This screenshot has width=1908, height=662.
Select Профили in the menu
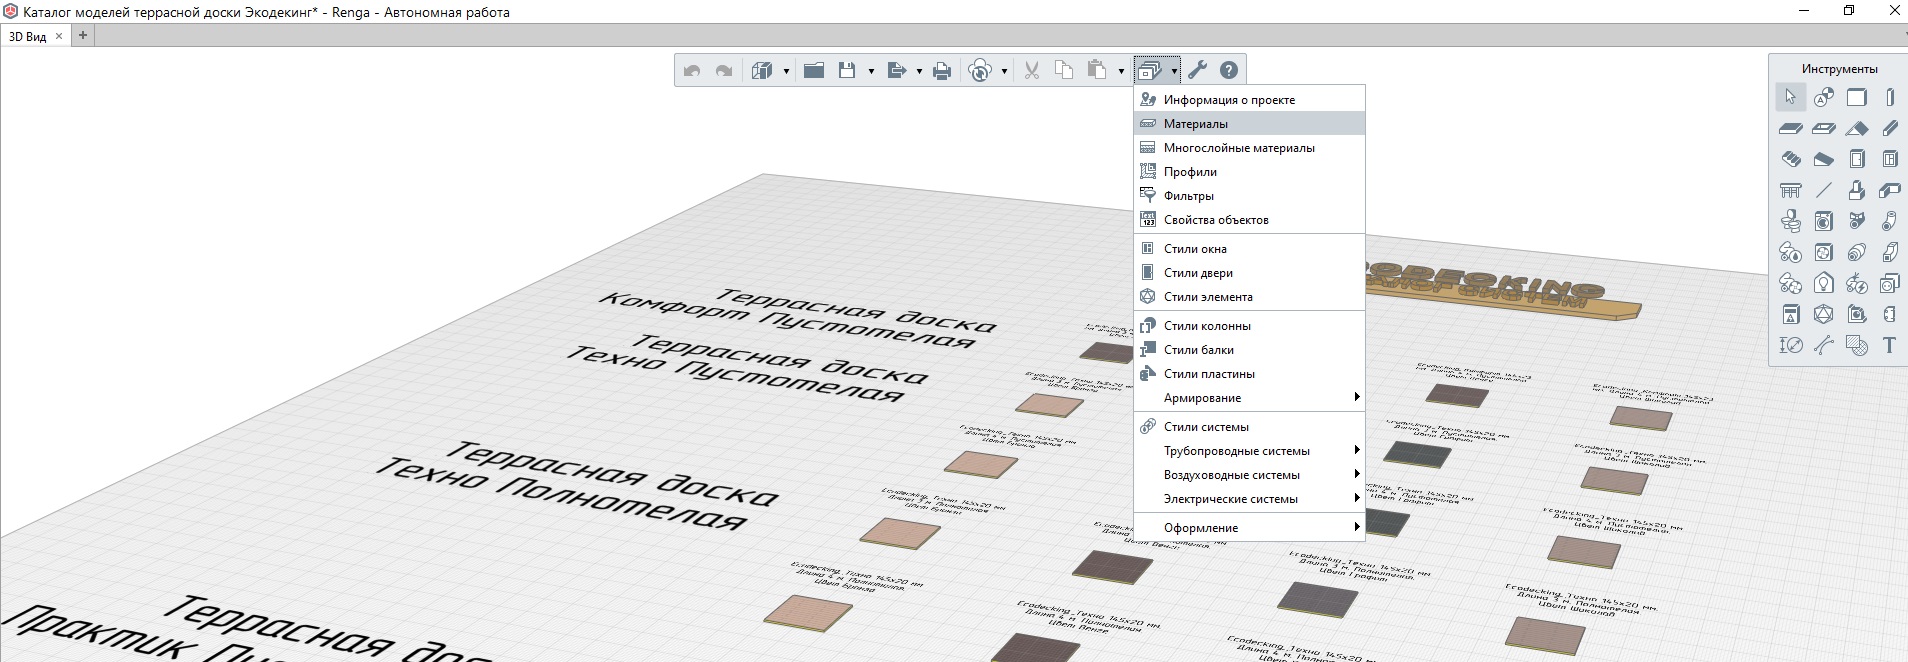coord(1249,171)
